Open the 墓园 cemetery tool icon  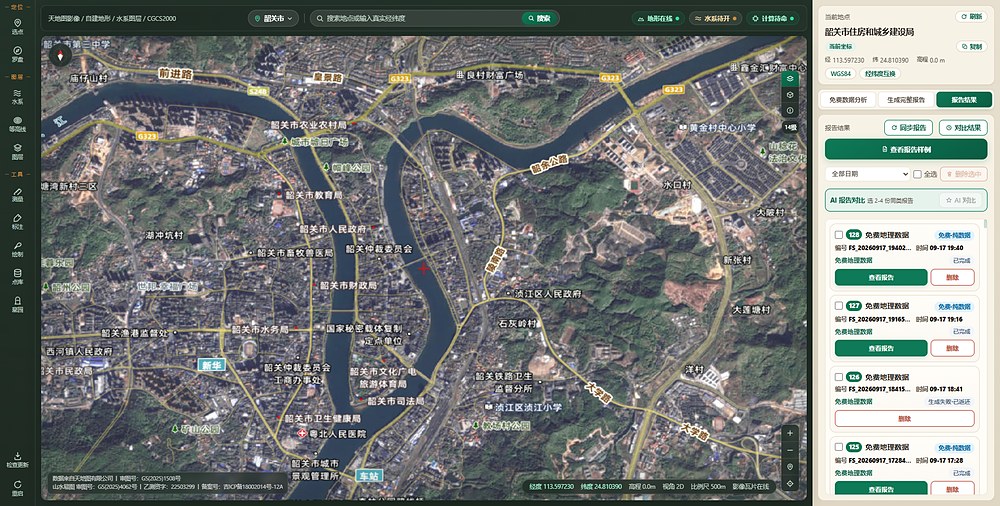coord(17,304)
